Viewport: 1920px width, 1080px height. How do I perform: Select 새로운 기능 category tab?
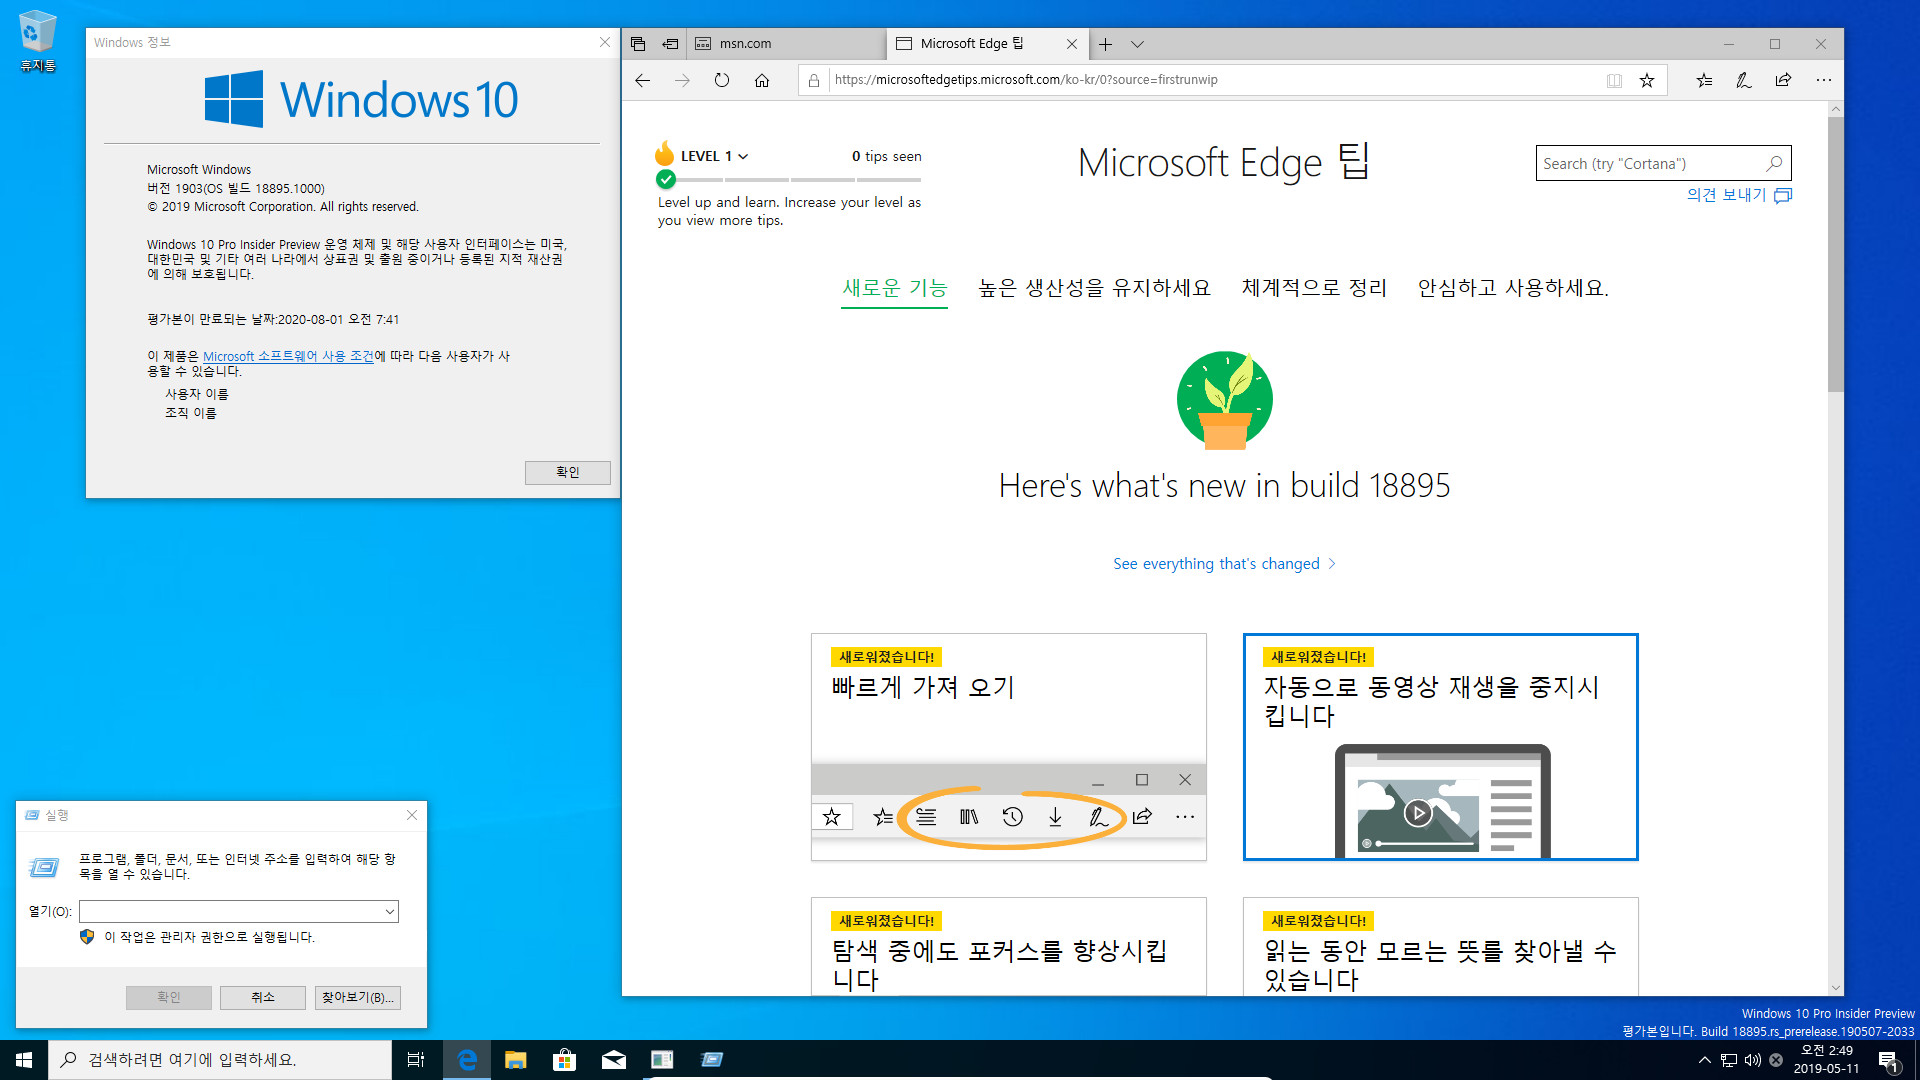[x=894, y=288]
